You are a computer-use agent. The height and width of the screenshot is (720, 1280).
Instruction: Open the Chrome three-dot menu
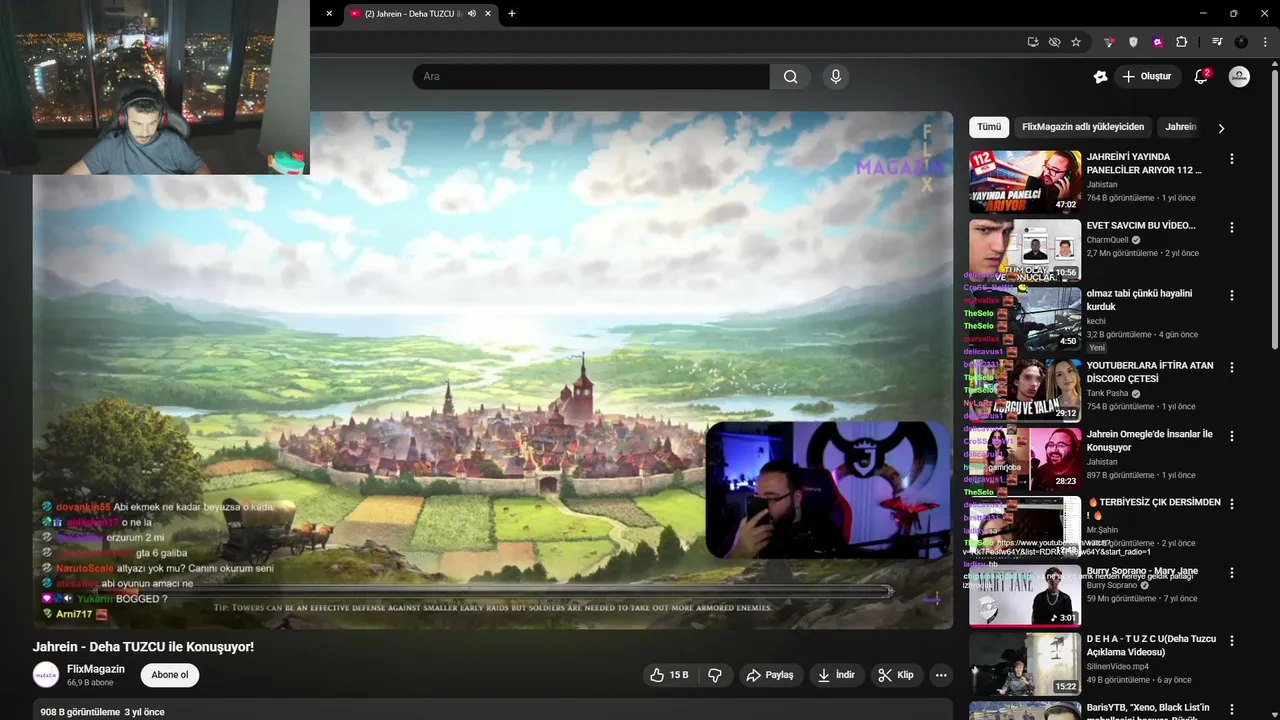point(1266,42)
